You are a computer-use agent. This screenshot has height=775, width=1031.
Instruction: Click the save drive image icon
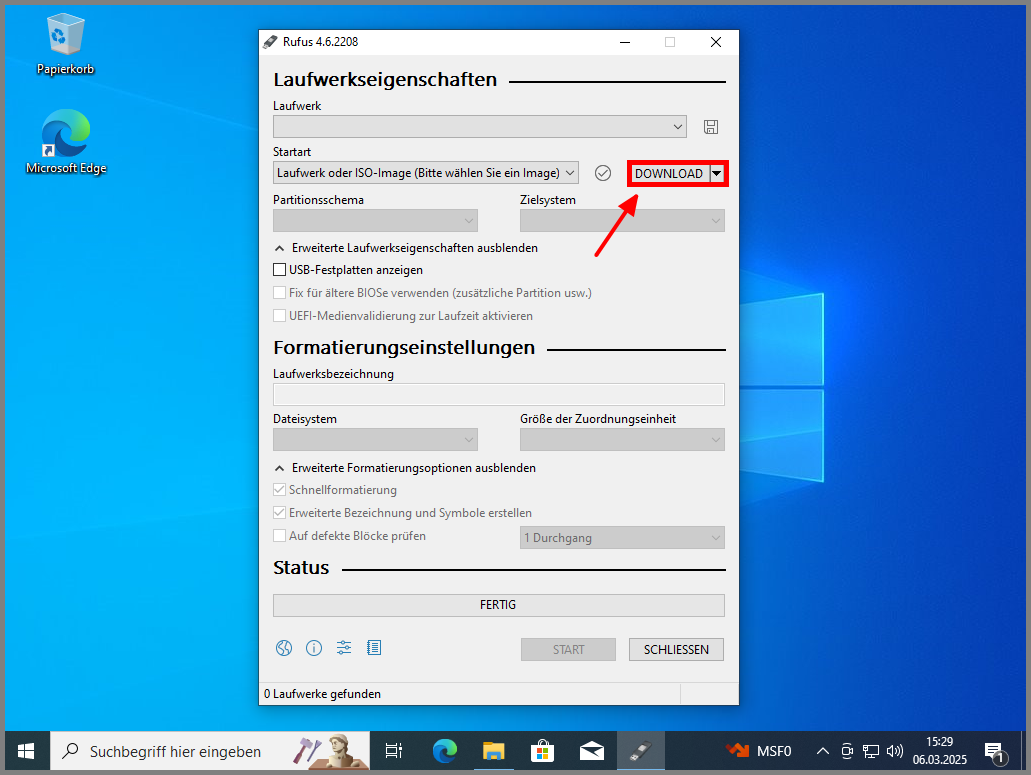pyautogui.click(x=711, y=127)
